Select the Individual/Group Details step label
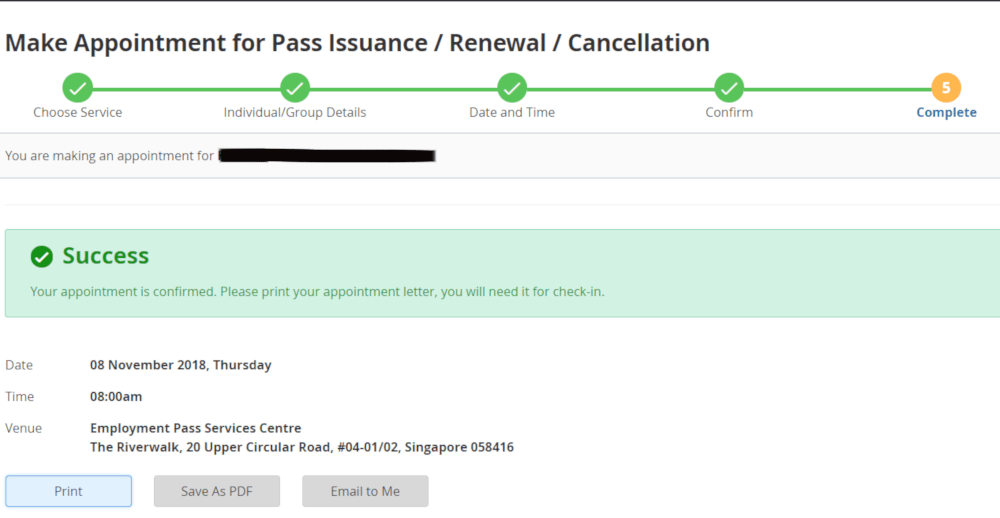The width and height of the screenshot is (1000, 518). (x=295, y=112)
